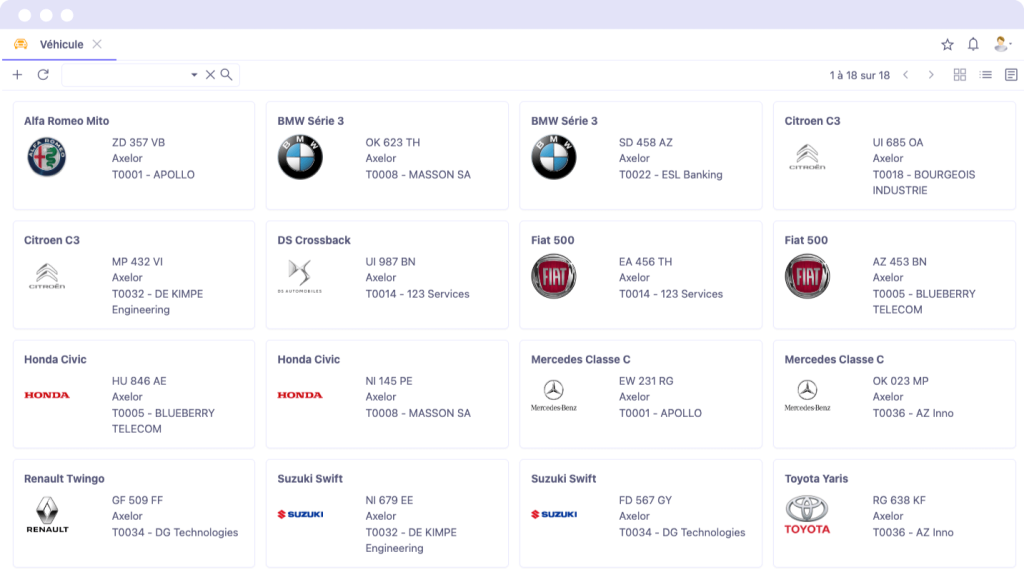Click BMW logo on SD 458 AZ card

click(554, 157)
